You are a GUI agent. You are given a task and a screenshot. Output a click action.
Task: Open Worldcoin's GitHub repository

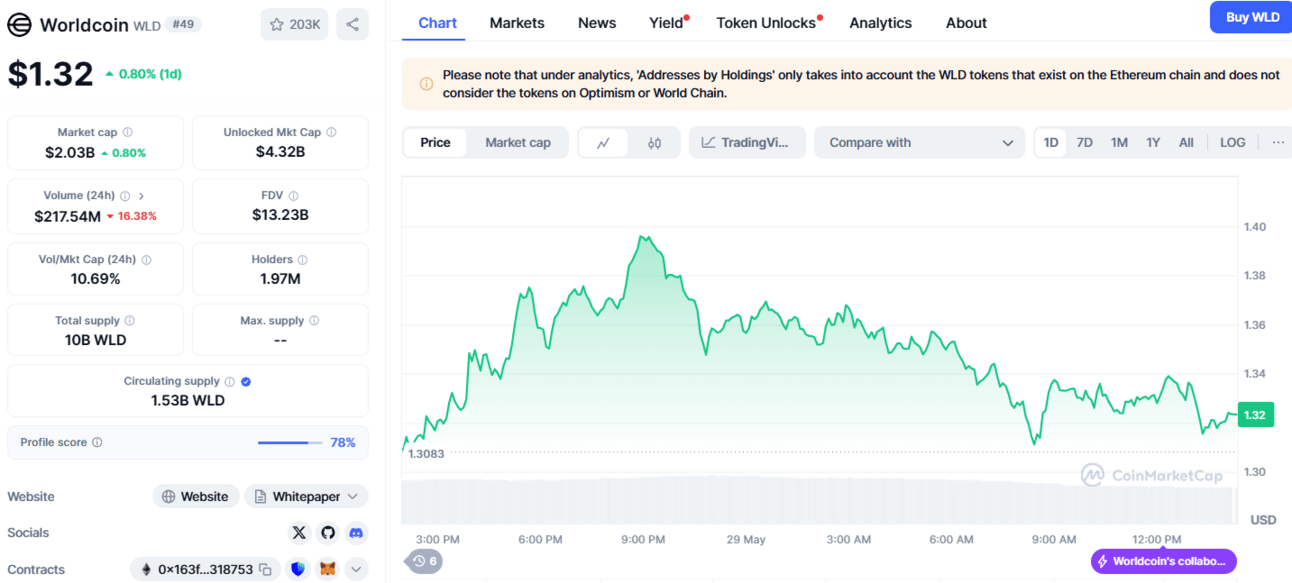coord(328,533)
